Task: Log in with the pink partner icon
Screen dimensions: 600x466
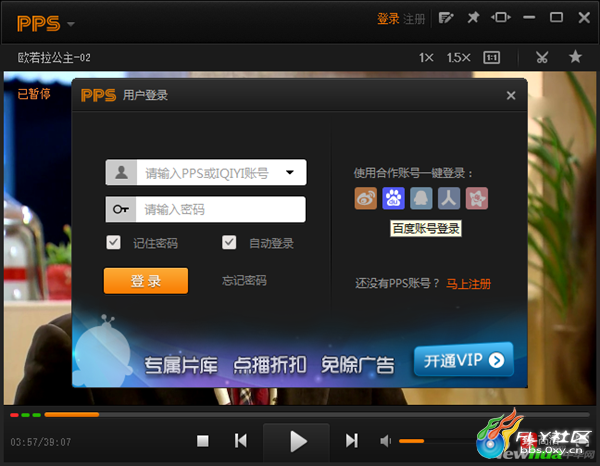Action: [477, 198]
